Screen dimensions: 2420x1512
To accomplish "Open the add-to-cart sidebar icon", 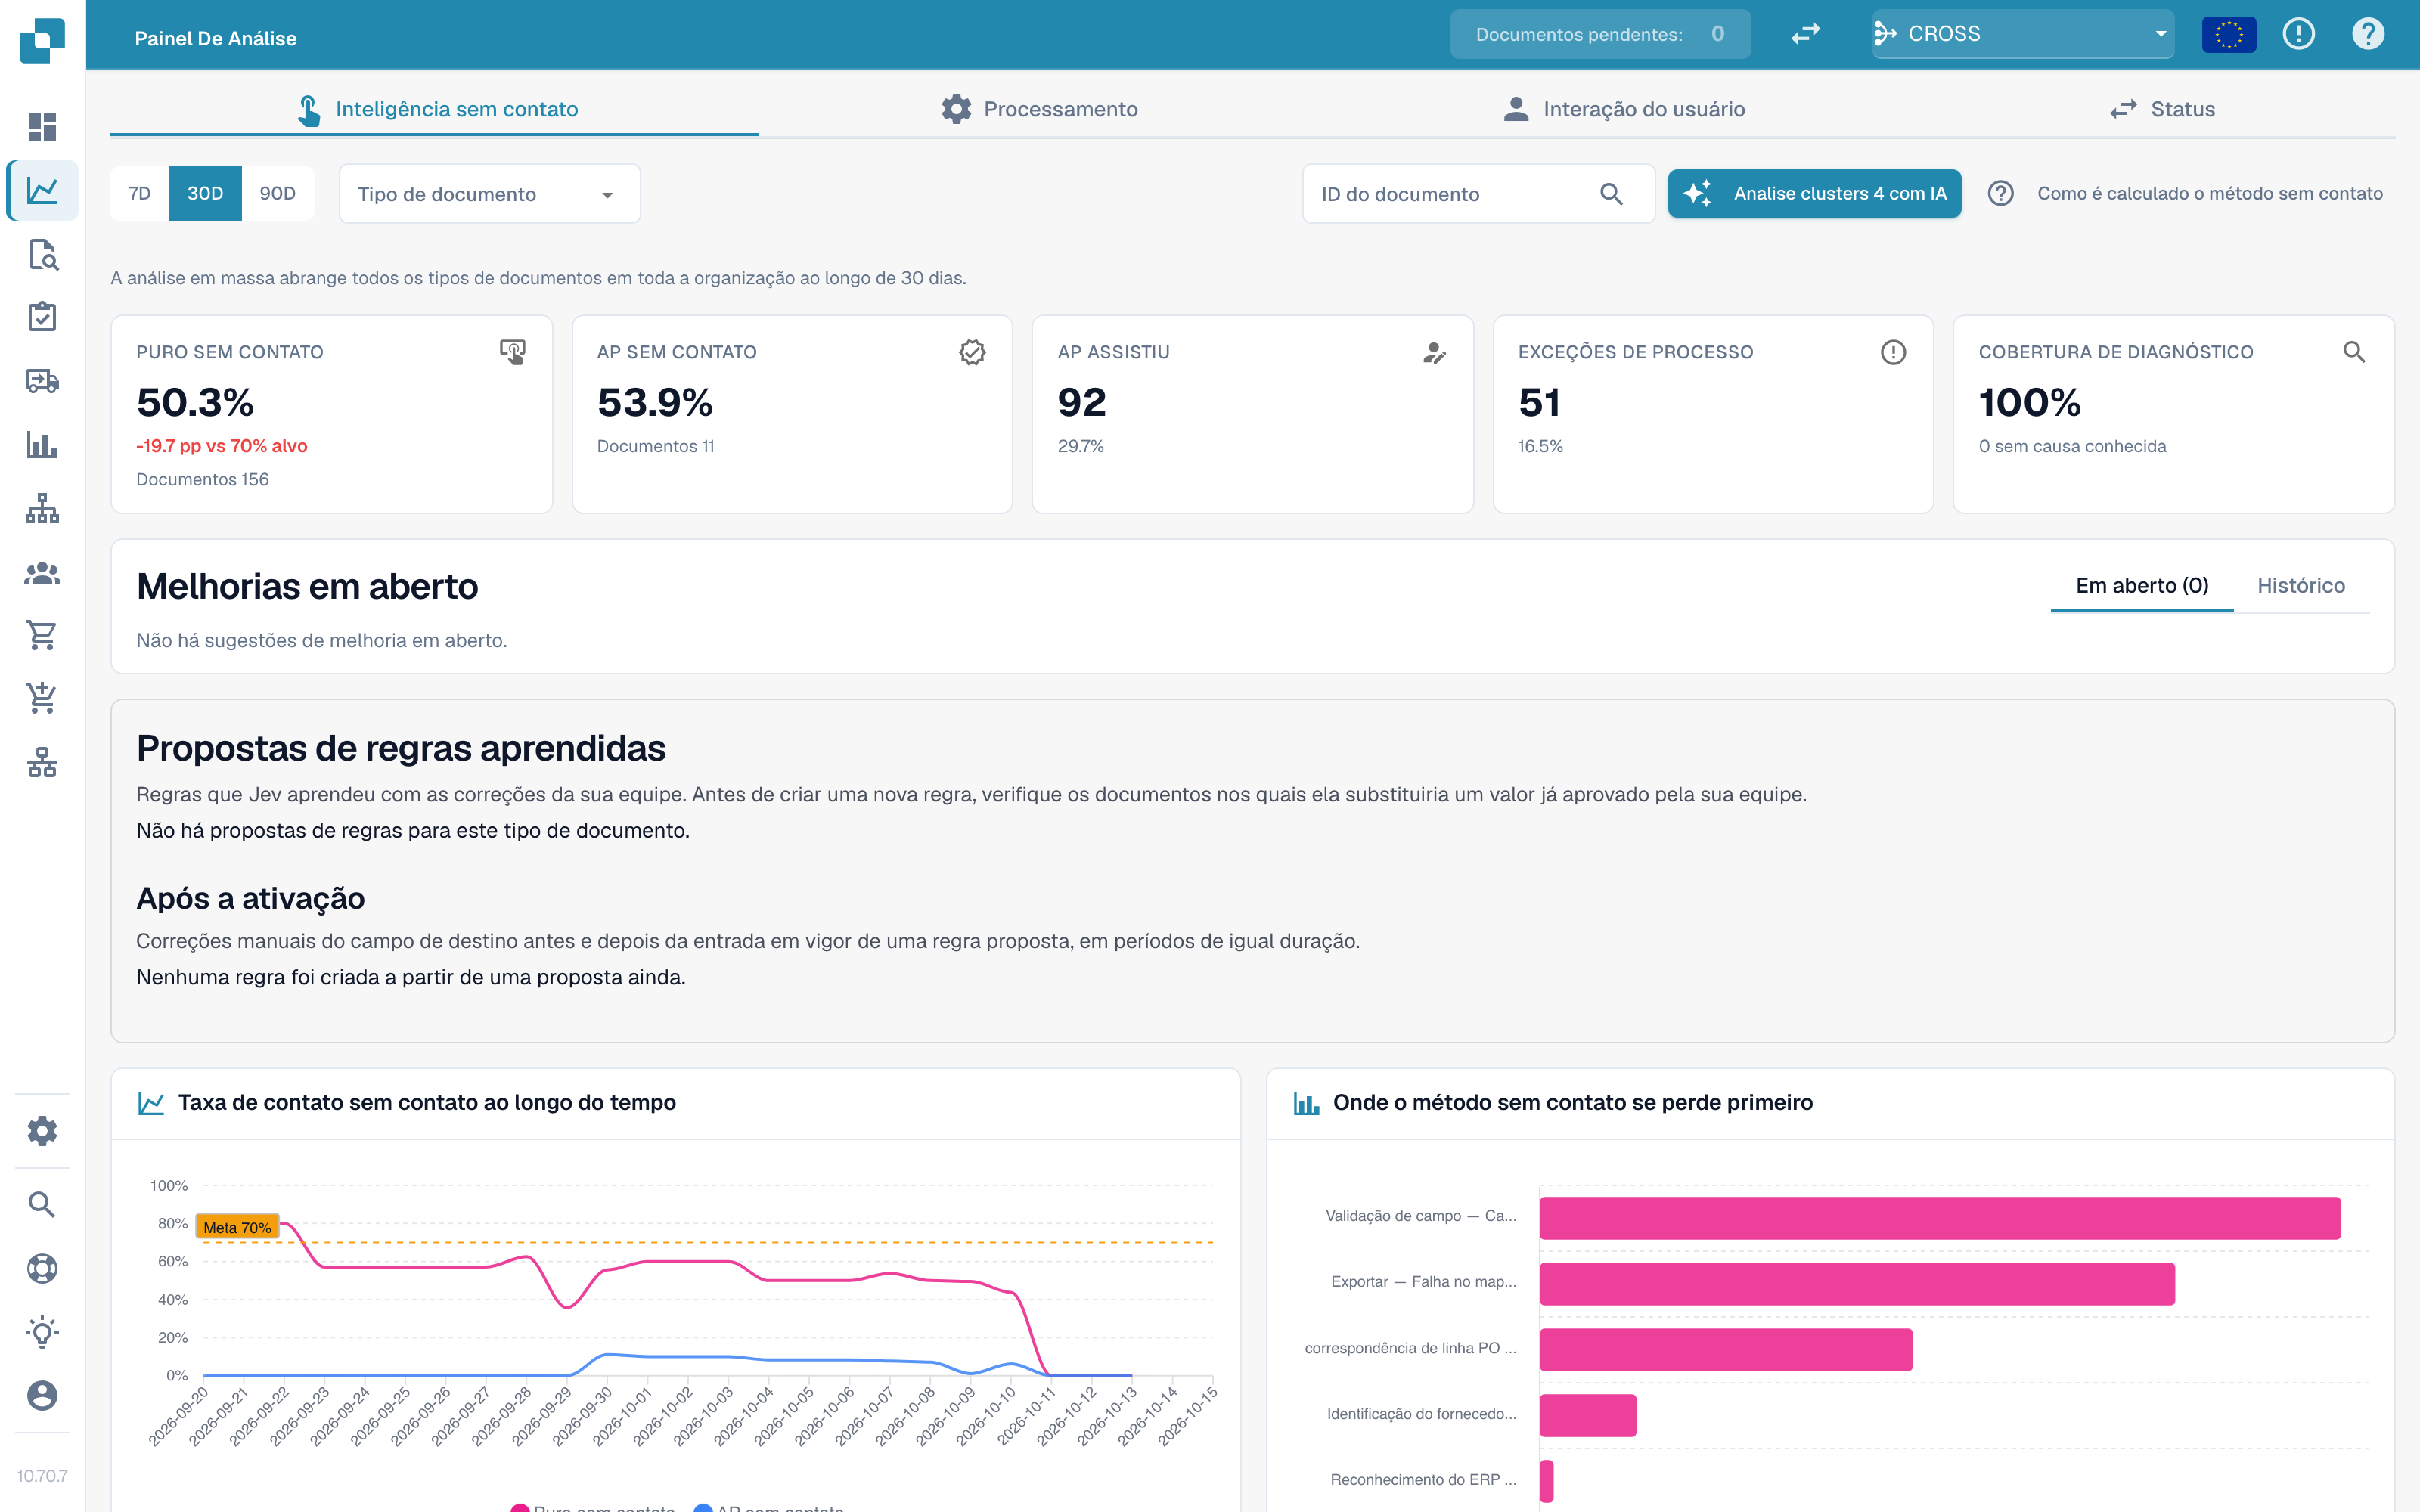I will [42, 698].
